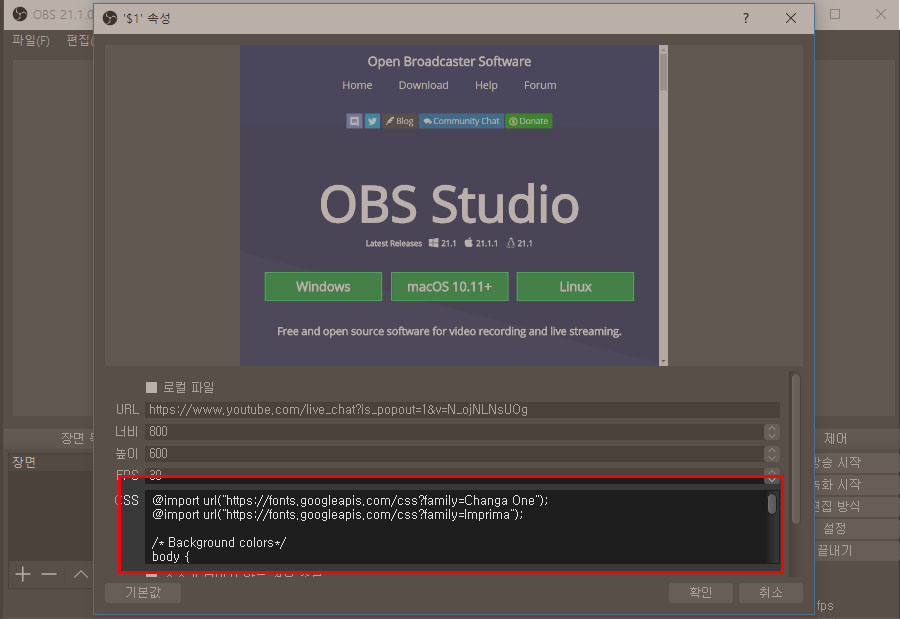This screenshot has width=900, height=619.
Task: Open the Community Chat badge
Action: pos(461,121)
